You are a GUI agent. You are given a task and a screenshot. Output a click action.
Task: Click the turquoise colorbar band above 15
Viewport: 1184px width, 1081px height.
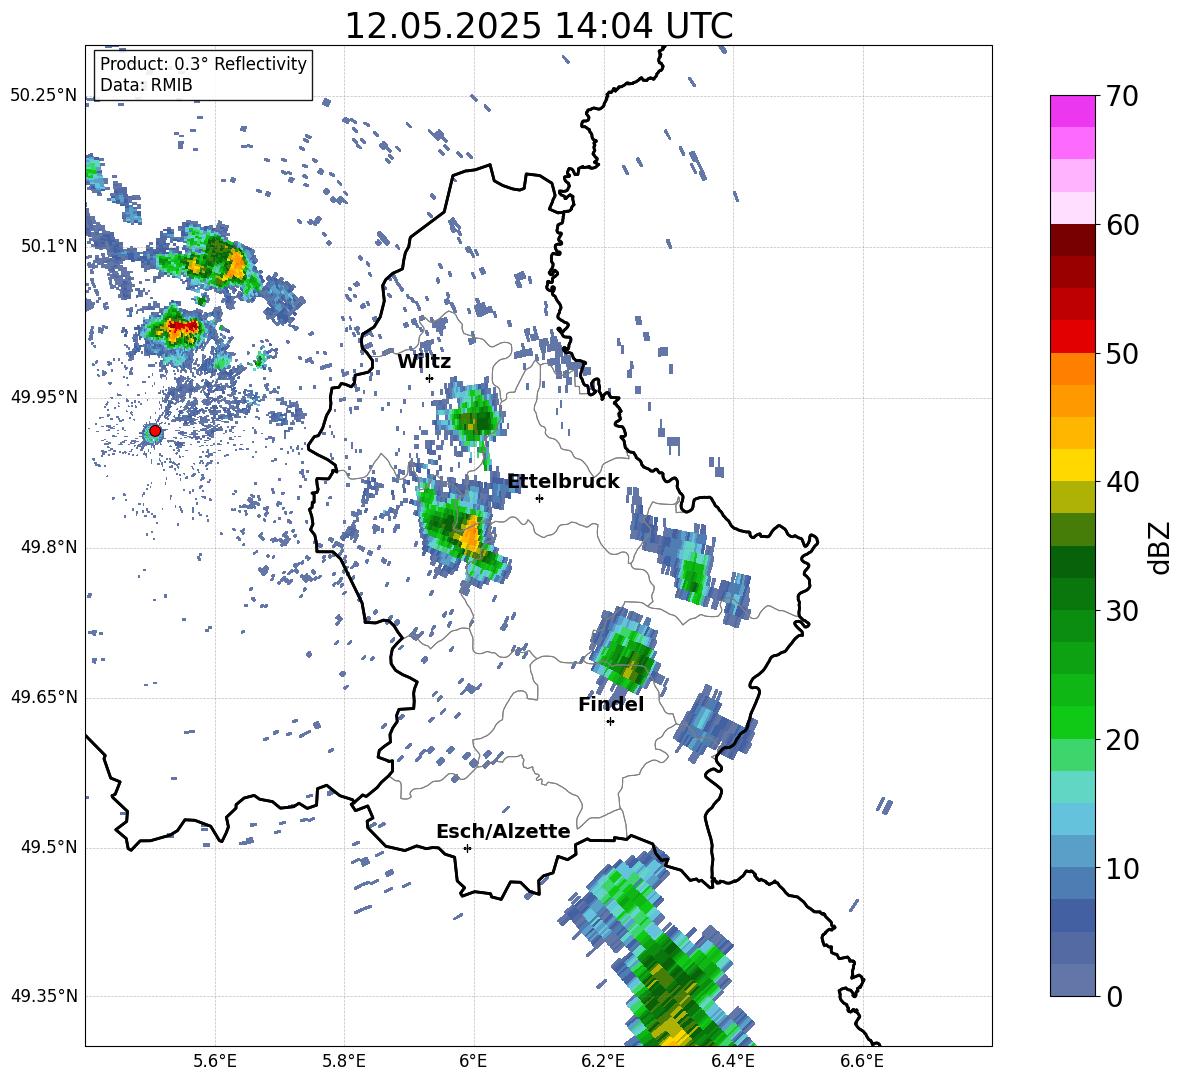[x=1072, y=787]
